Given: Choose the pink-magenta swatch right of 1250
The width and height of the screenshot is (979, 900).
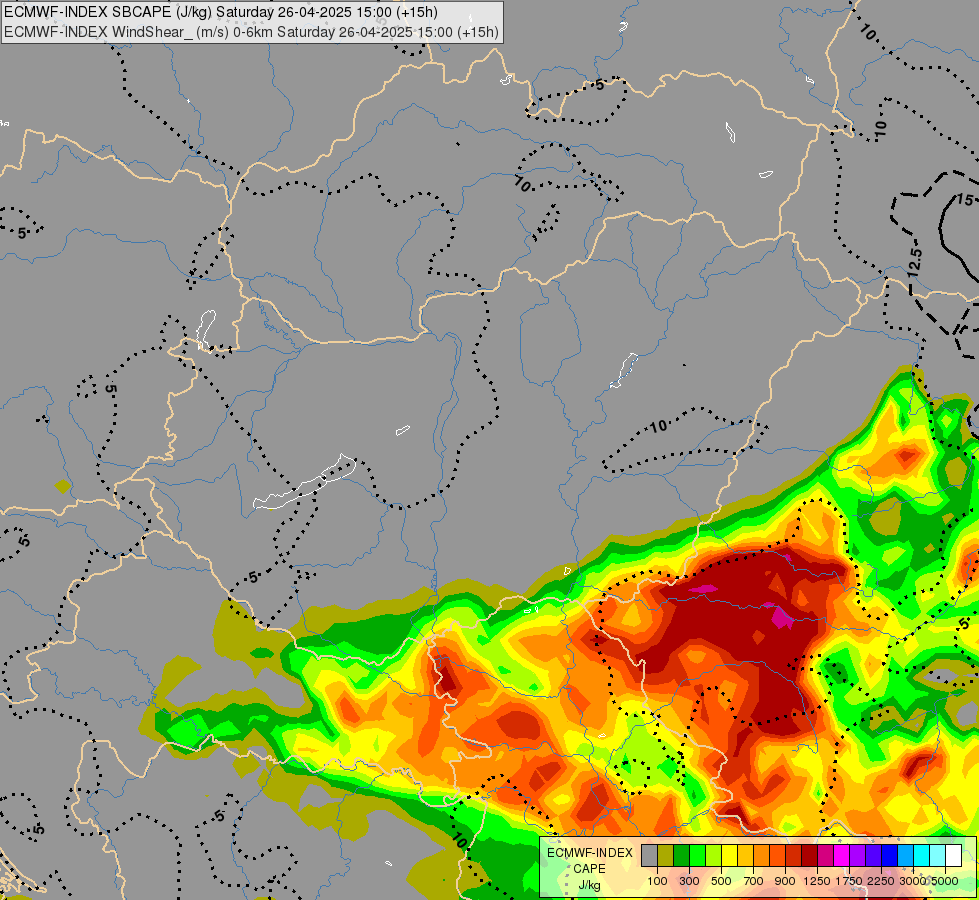Looking at the screenshot, I should pos(825,856).
